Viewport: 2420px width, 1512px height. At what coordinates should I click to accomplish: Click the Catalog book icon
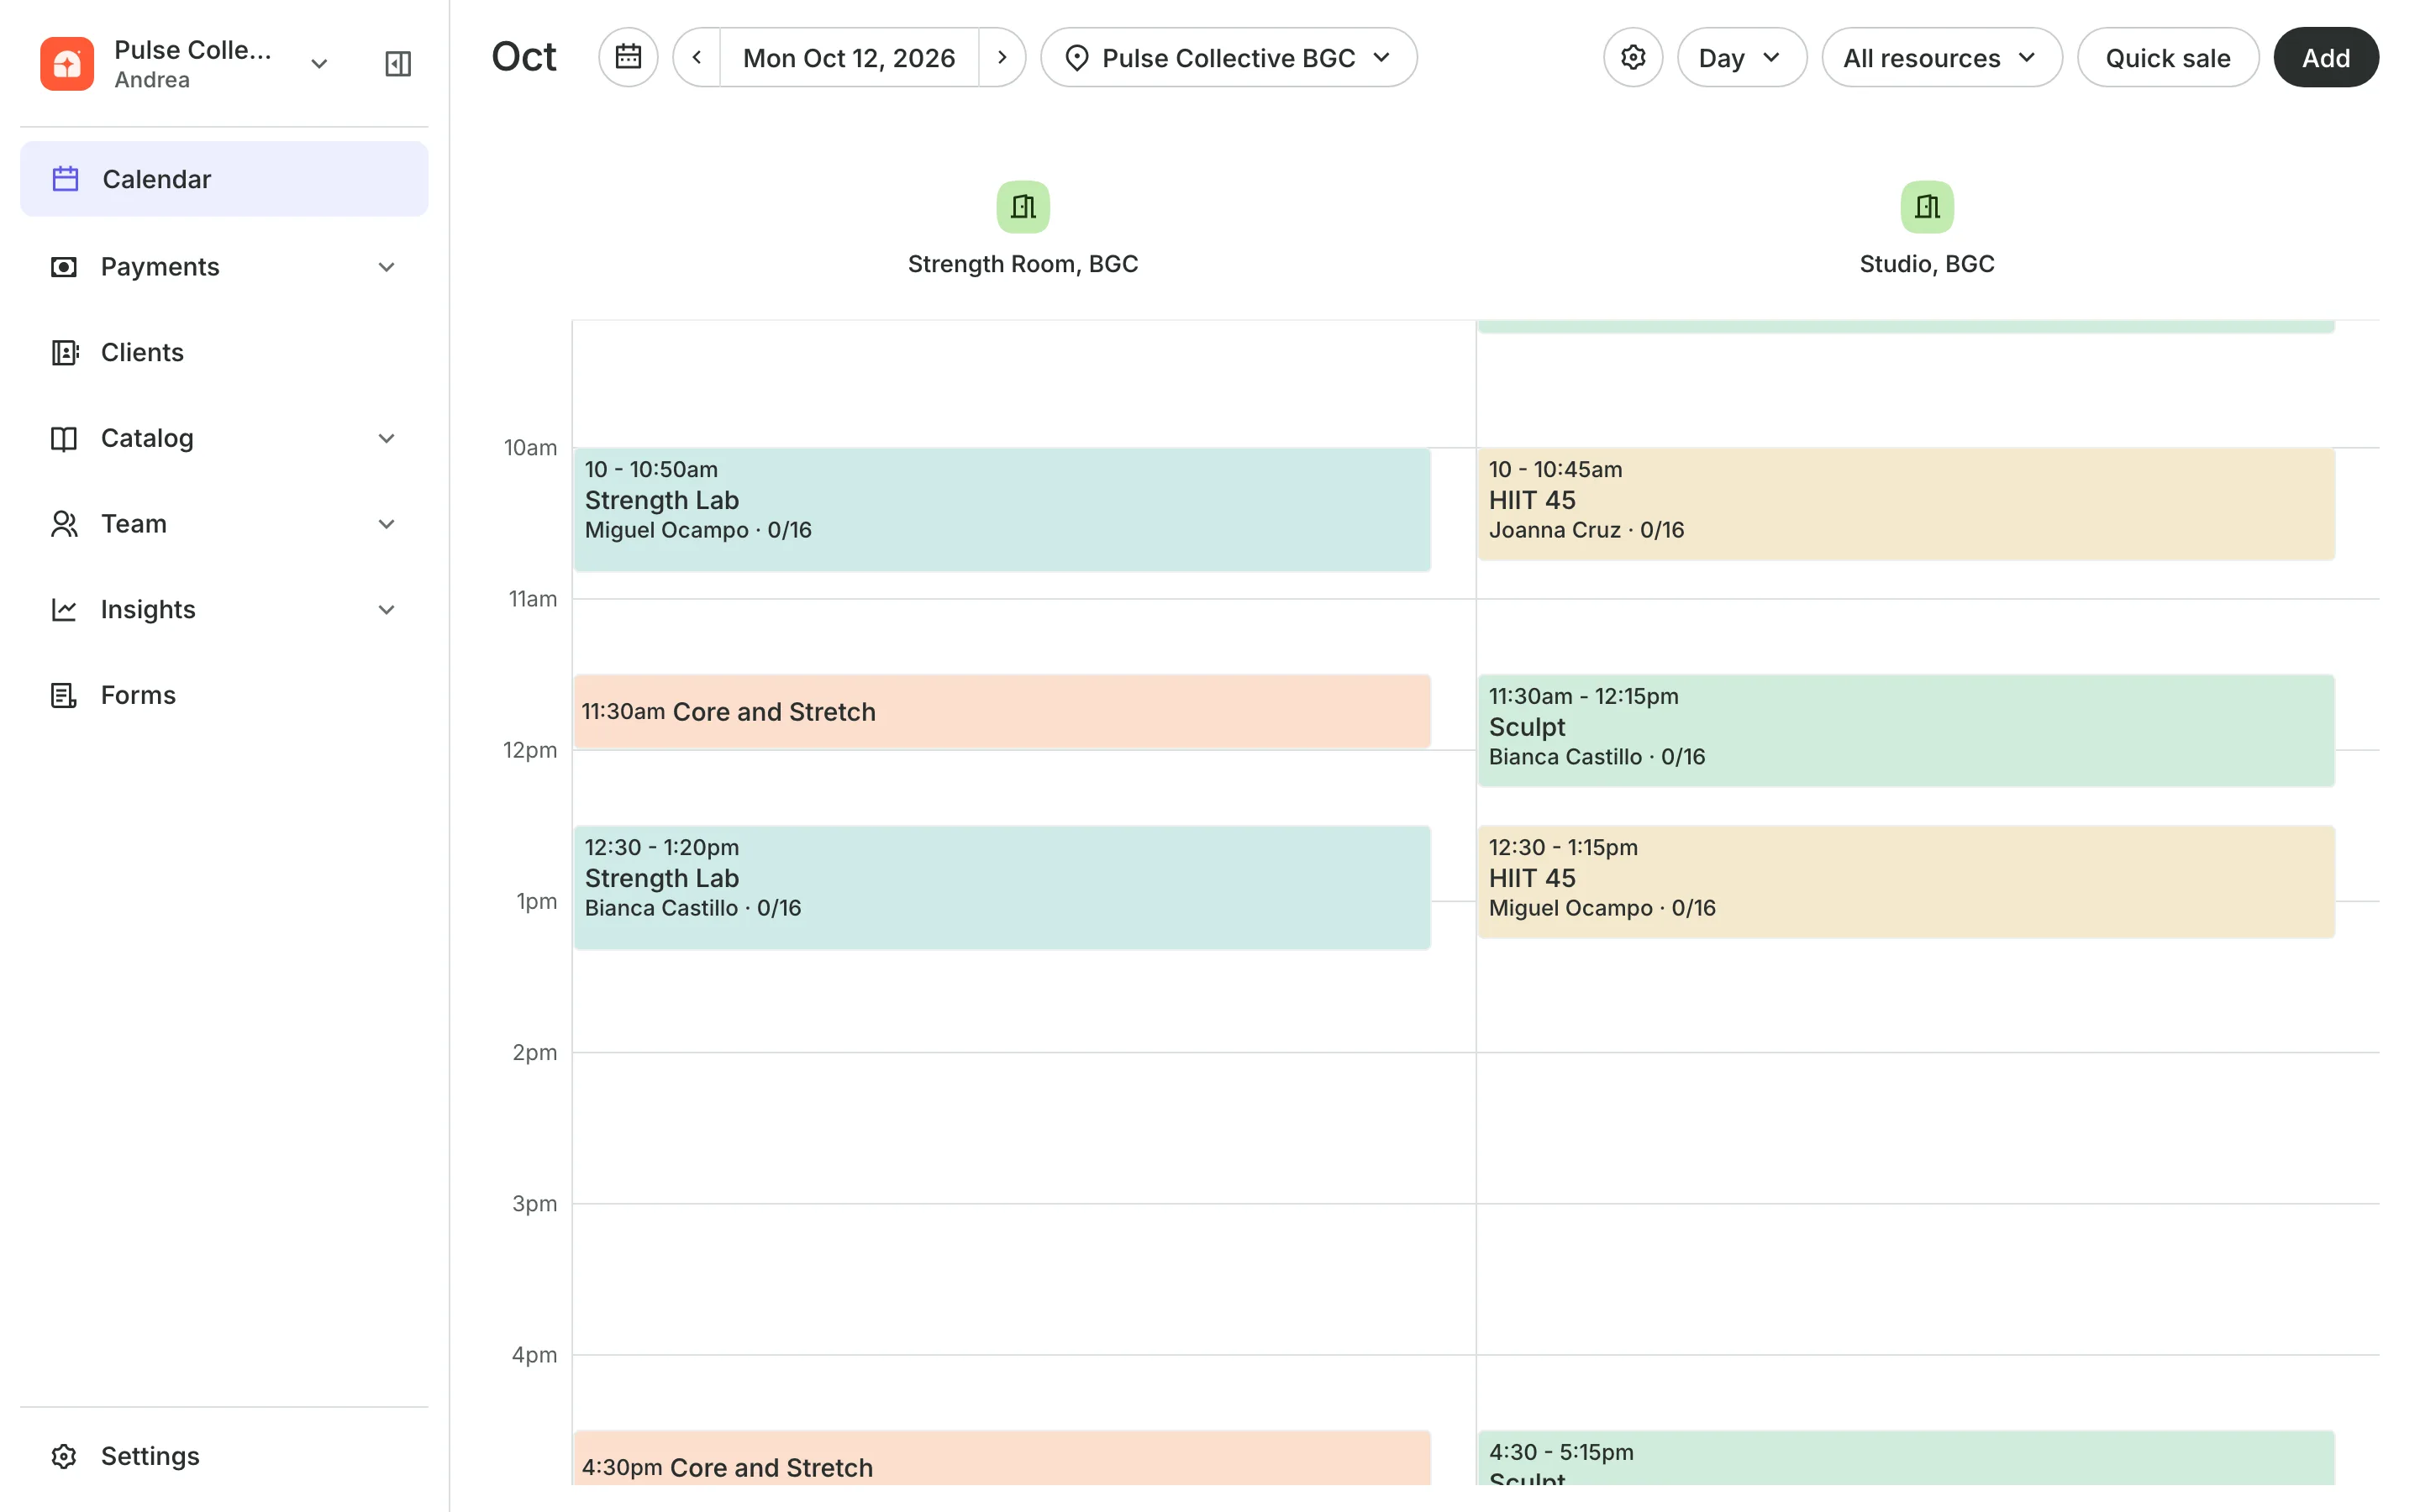(64, 438)
